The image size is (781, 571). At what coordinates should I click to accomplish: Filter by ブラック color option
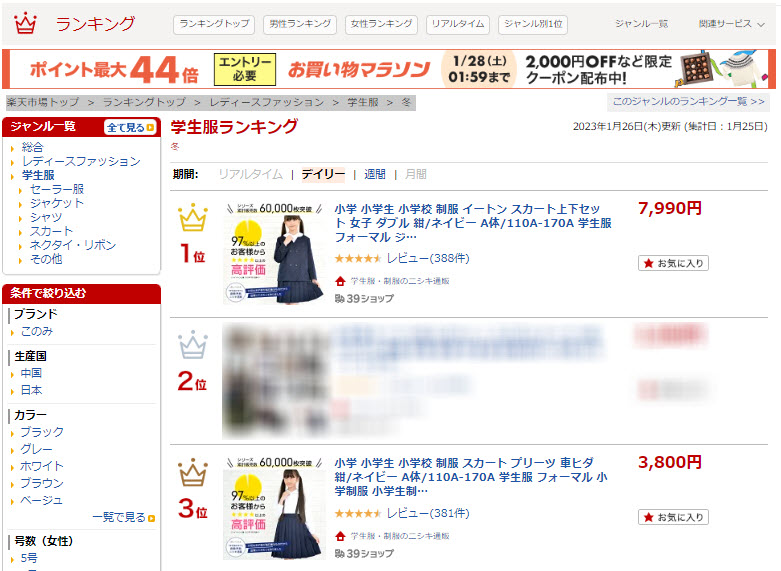pyautogui.click(x=42, y=432)
